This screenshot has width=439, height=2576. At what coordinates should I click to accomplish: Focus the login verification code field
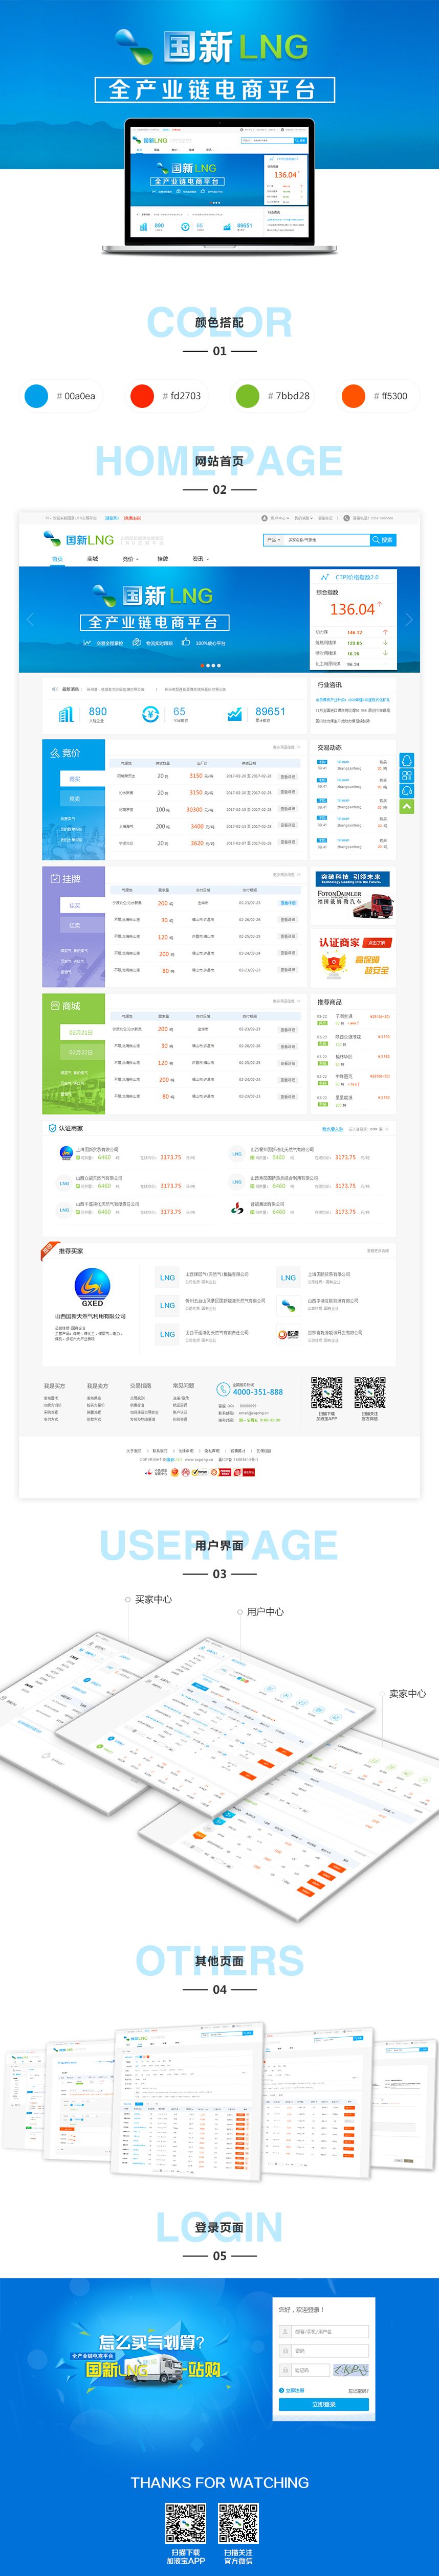[303, 2369]
